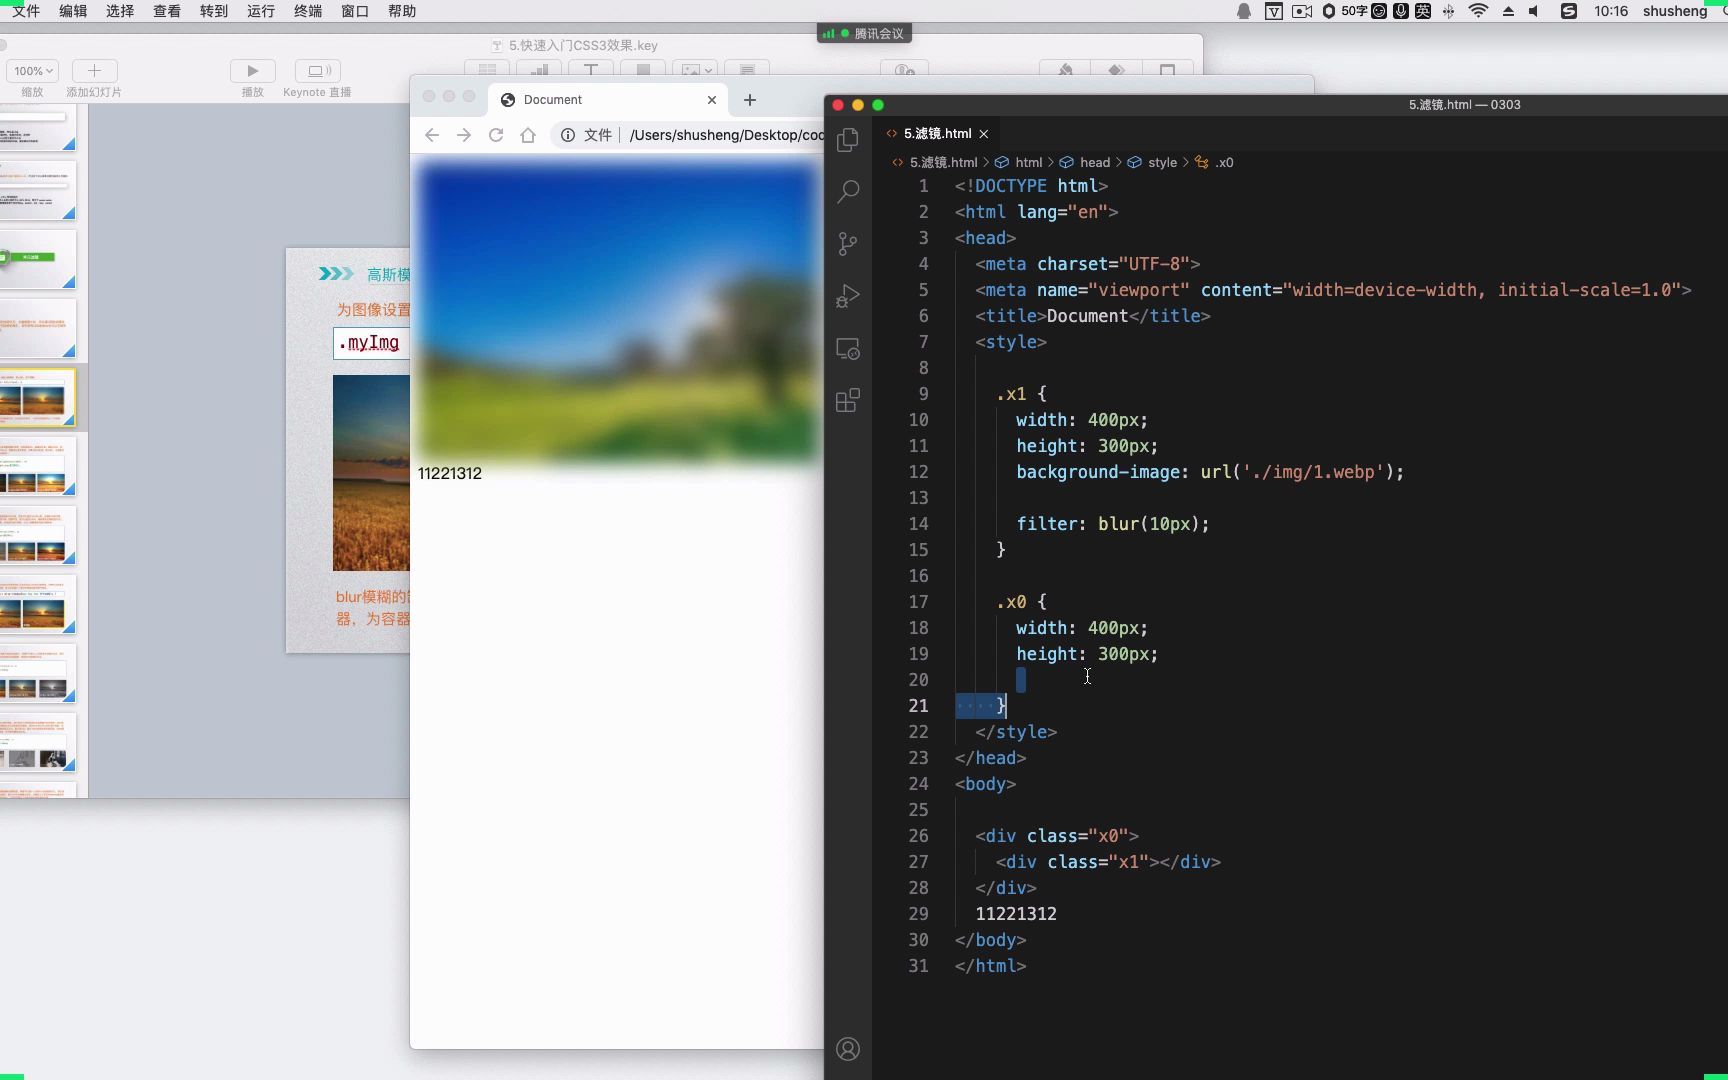Open Run and Debug view
The image size is (1728, 1080).
click(x=848, y=296)
